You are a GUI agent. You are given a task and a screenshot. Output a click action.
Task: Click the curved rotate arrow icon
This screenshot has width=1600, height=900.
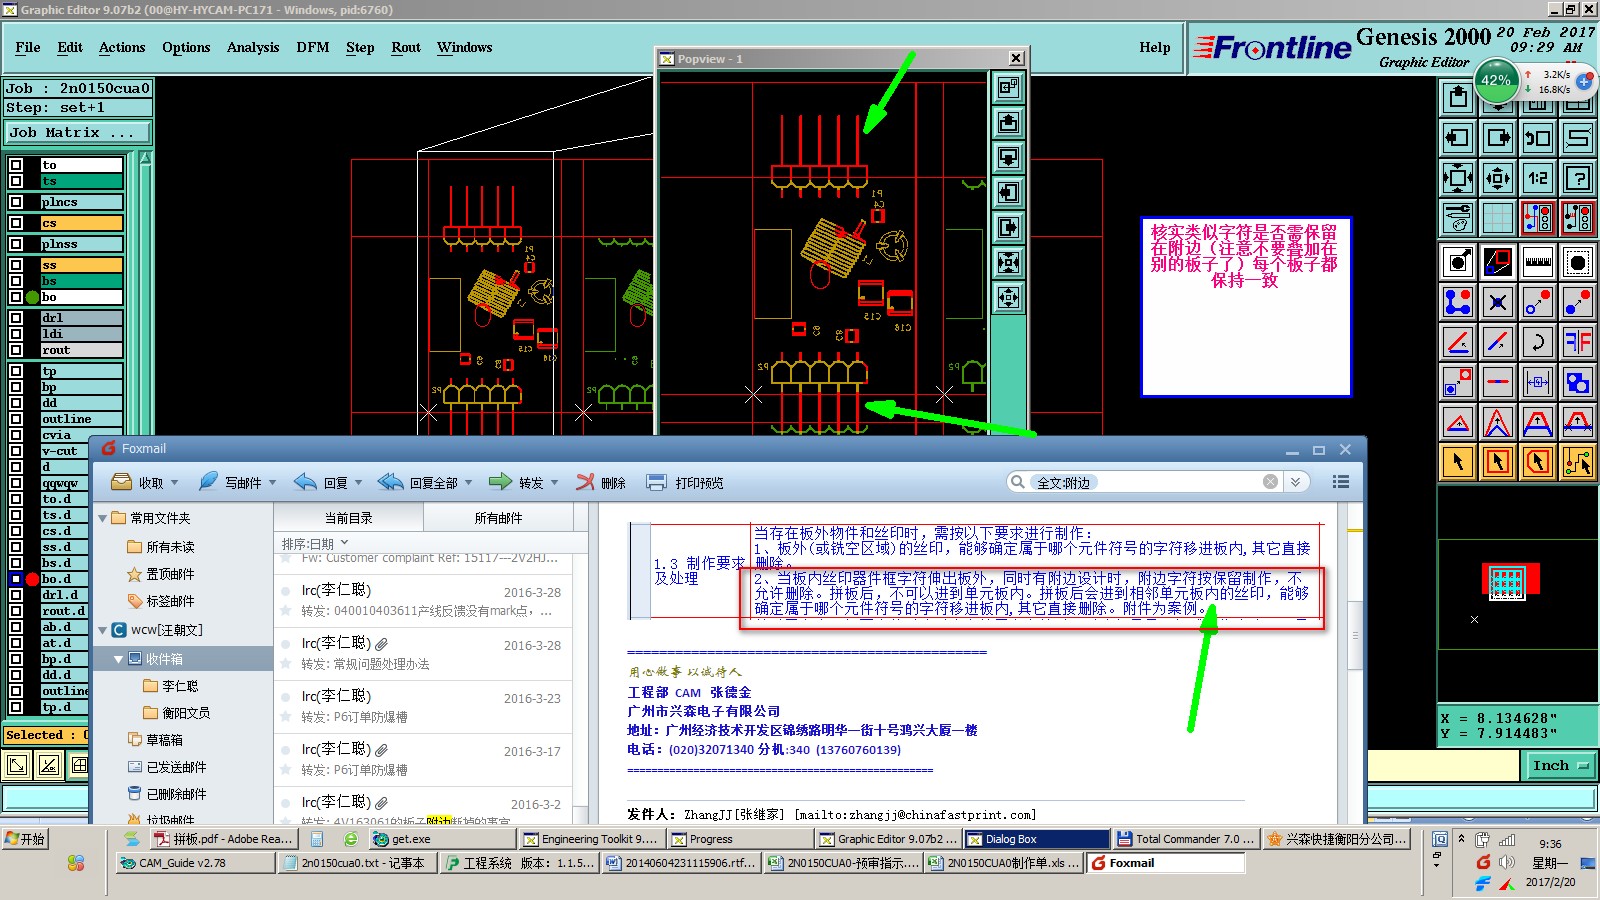coord(1538,342)
